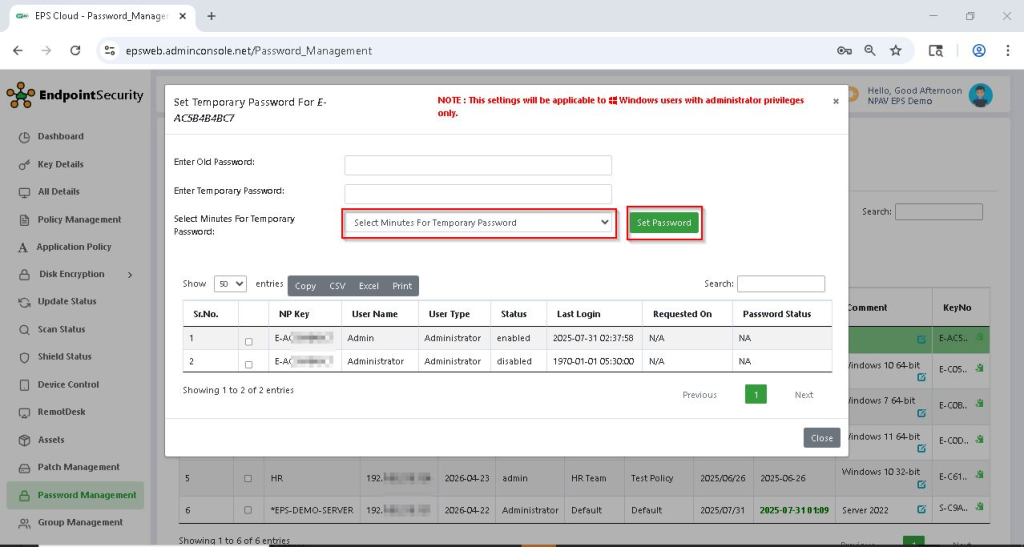Viewport: 1024px width, 547px height.
Task: Dismiss the dialog with Close button
Action: [821, 438]
